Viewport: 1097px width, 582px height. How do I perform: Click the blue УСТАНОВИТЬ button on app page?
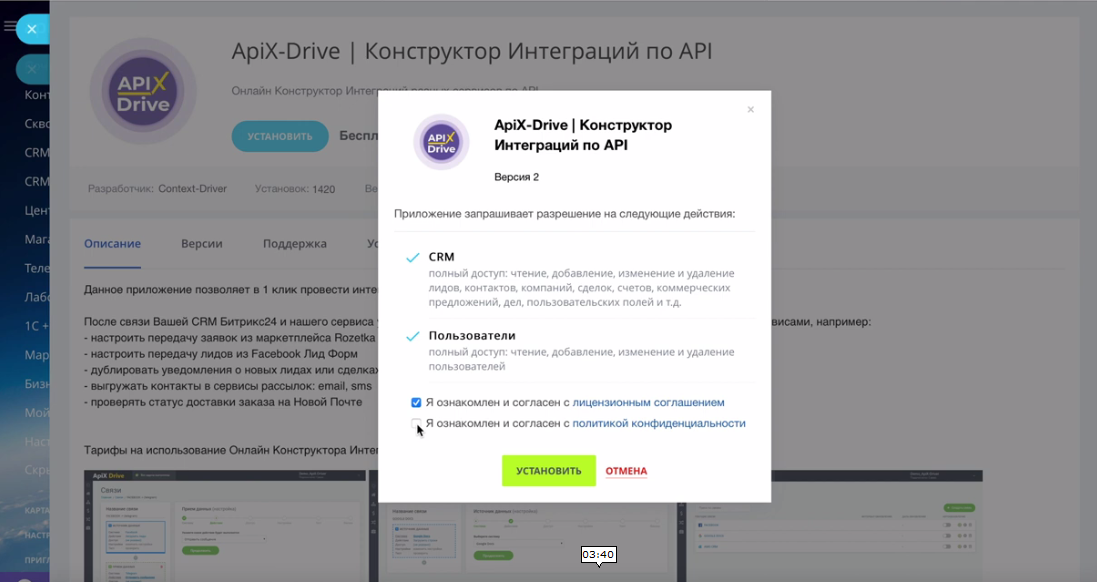[x=280, y=136]
